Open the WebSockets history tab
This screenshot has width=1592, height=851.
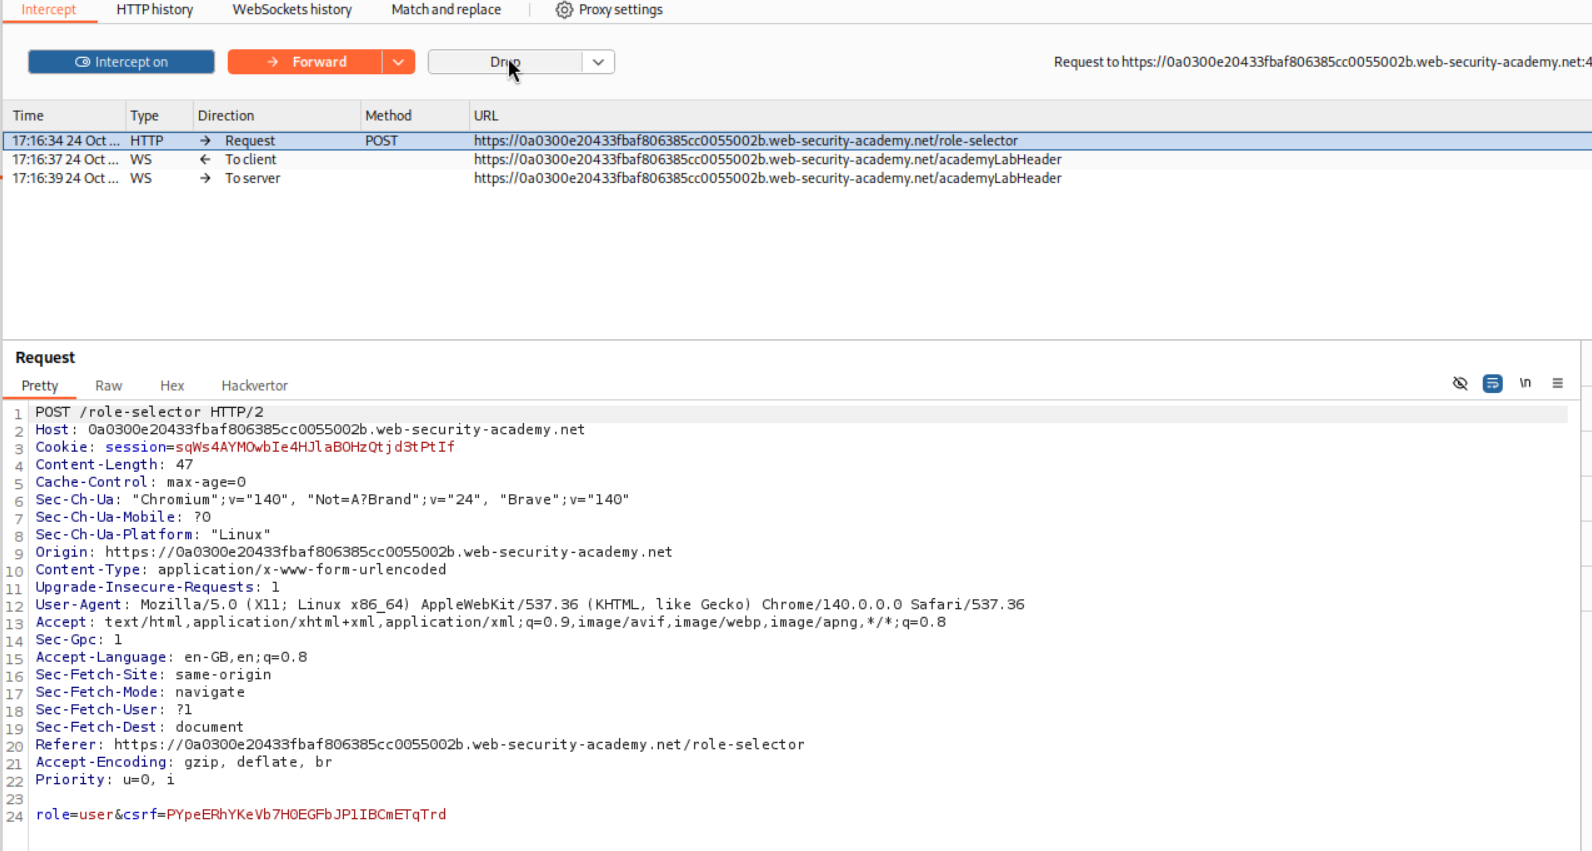click(292, 10)
